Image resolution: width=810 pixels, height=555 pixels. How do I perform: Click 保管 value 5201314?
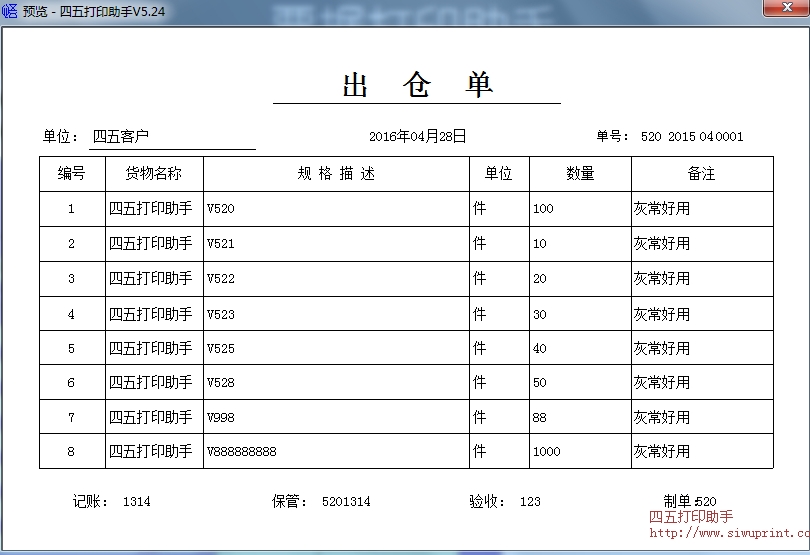346,501
